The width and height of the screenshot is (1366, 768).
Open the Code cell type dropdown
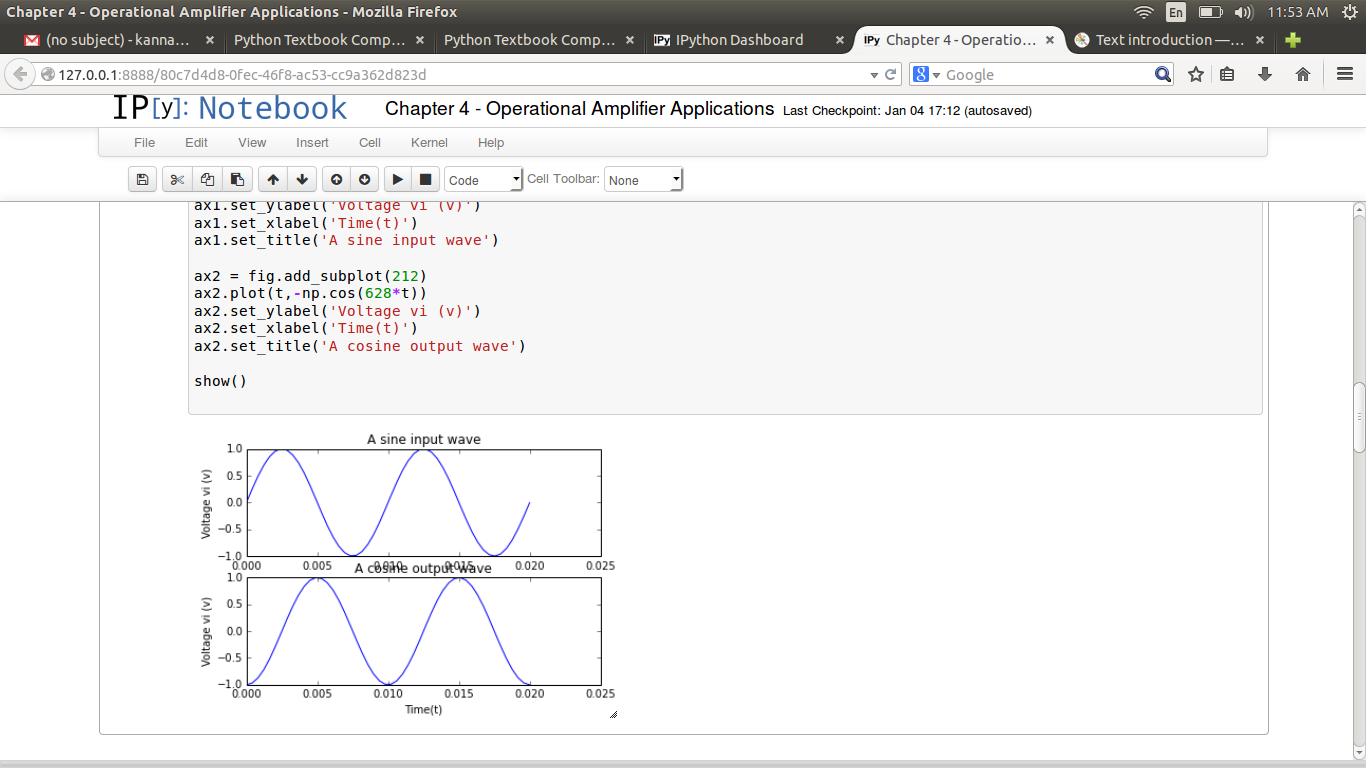pos(483,180)
